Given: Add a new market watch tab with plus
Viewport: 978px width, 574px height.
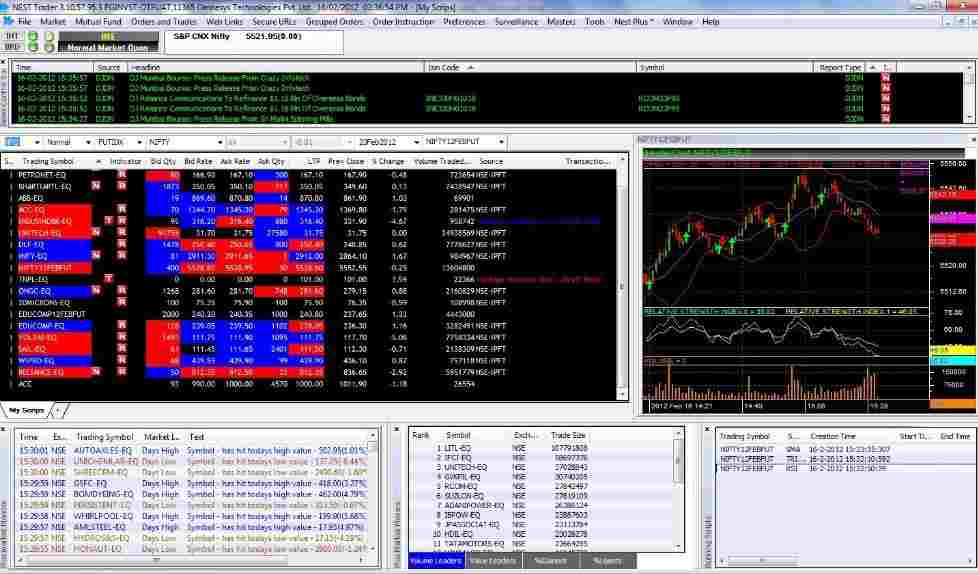Looking at the screenshot, I should (x=59, y=411).
